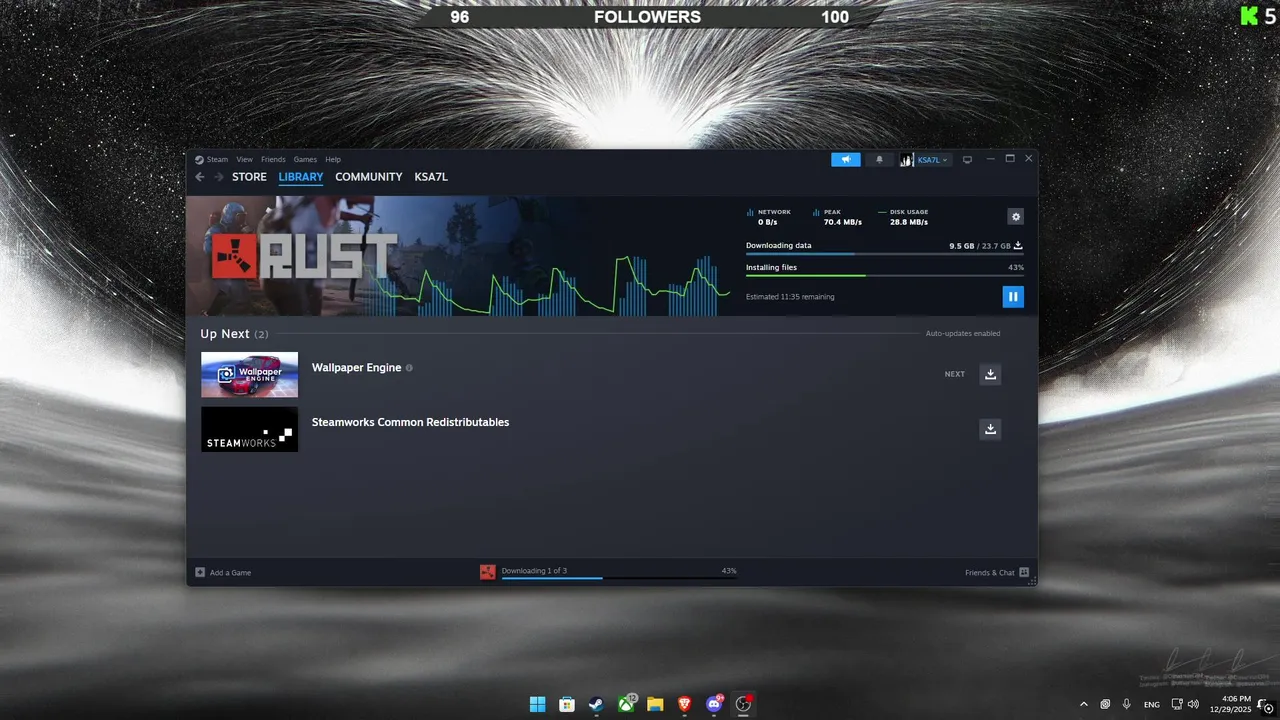The width and height of the screenshot is (1280, 720).
Task: Click the Peak 70.4 MB/s stat
Action: (x=837, y=217)
